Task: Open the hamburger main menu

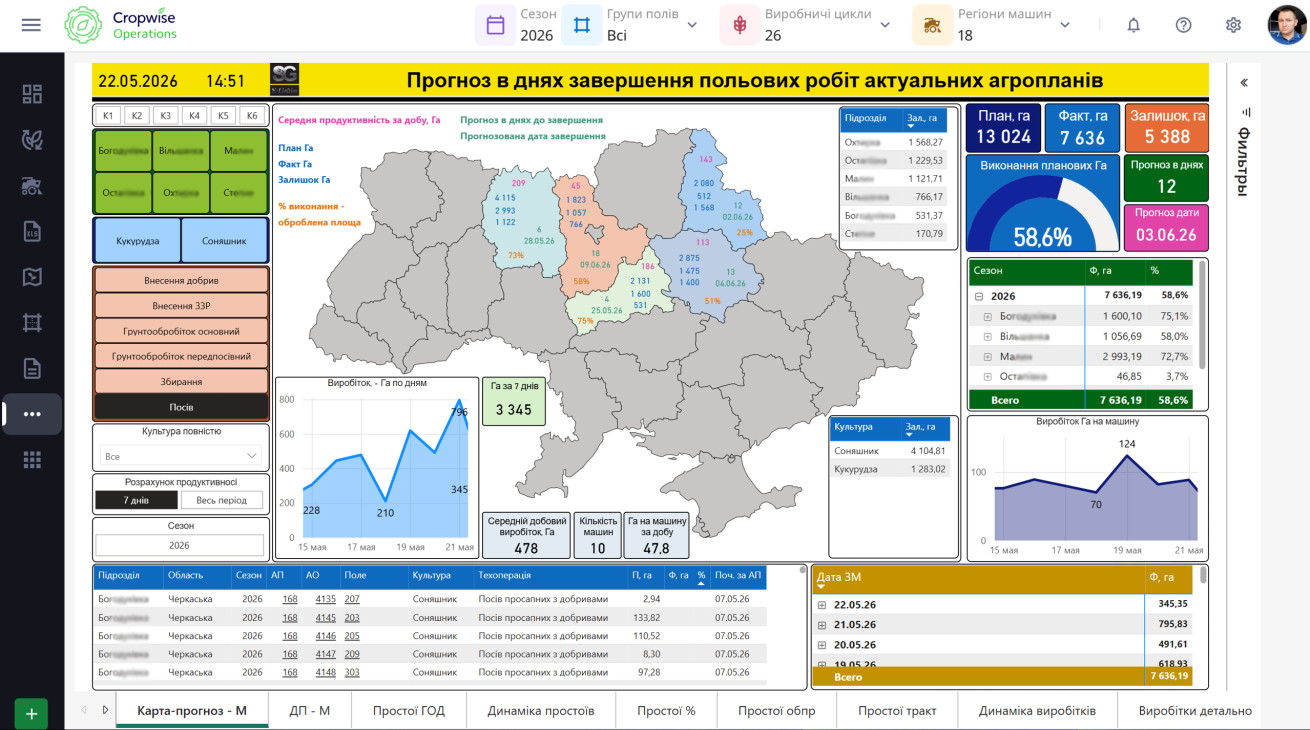Action: [31, 25]
